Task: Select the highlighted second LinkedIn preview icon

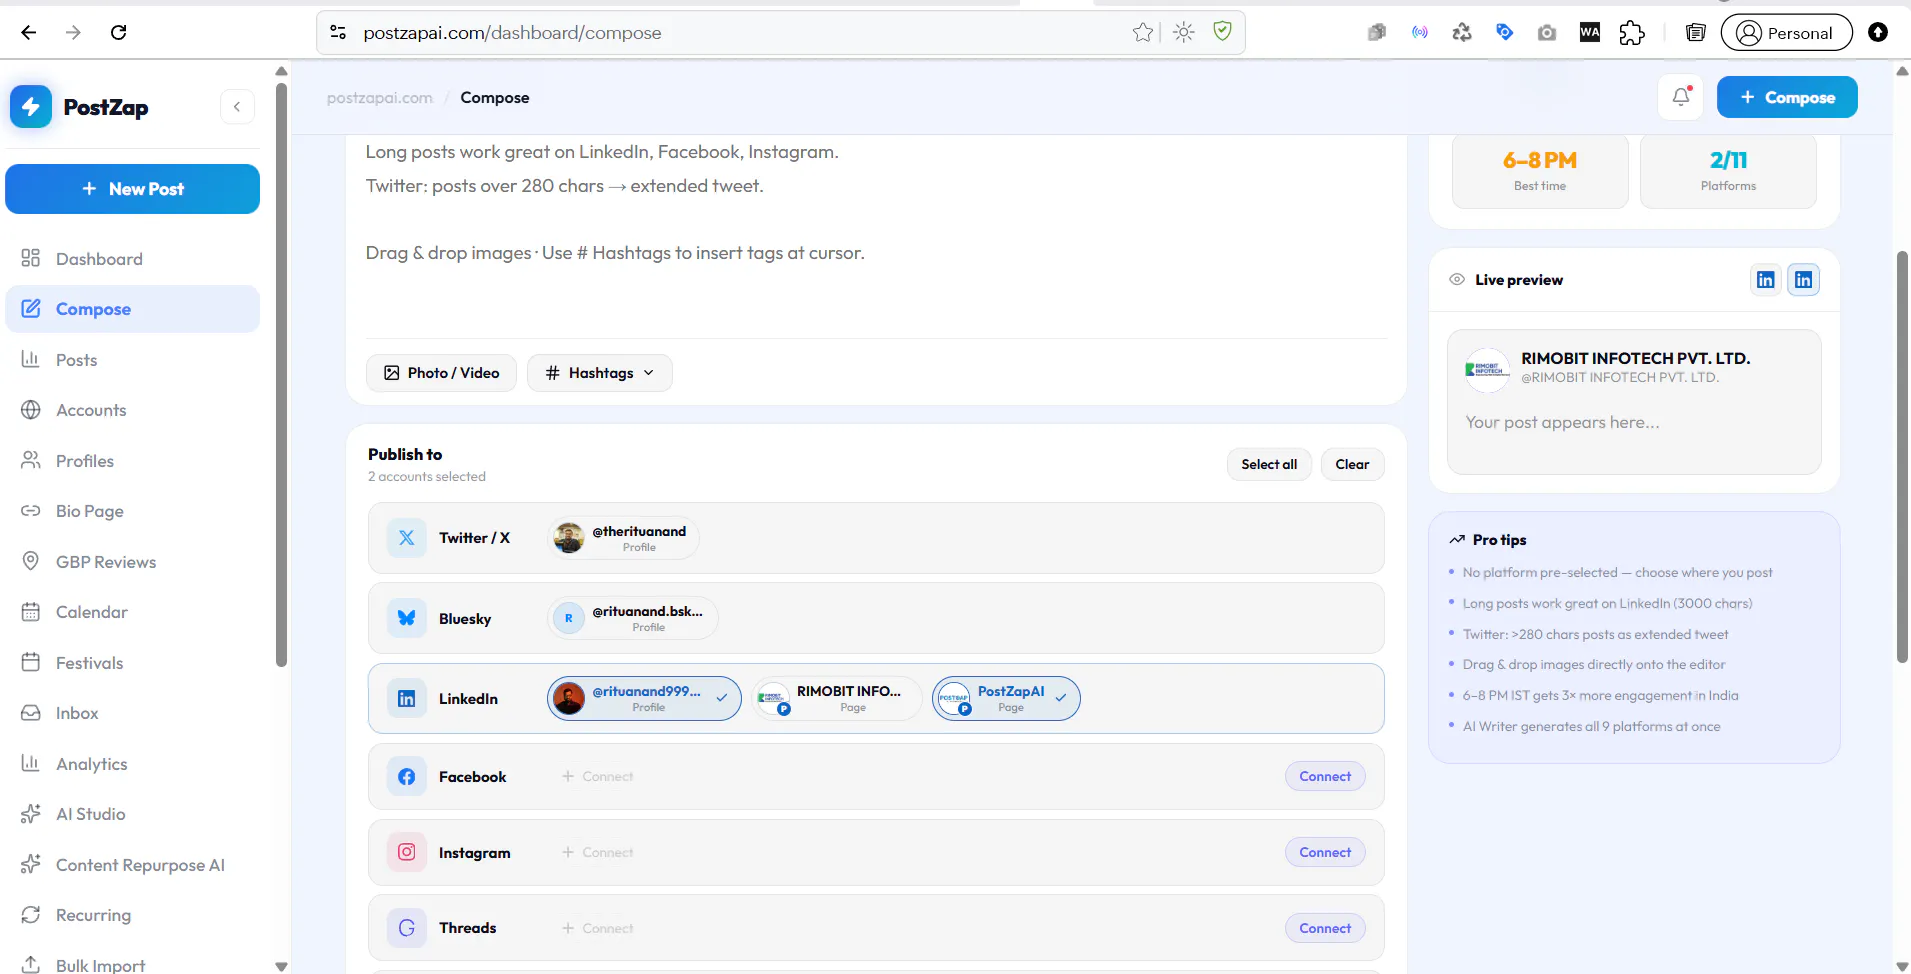Action: click(x=1804, y=280)
